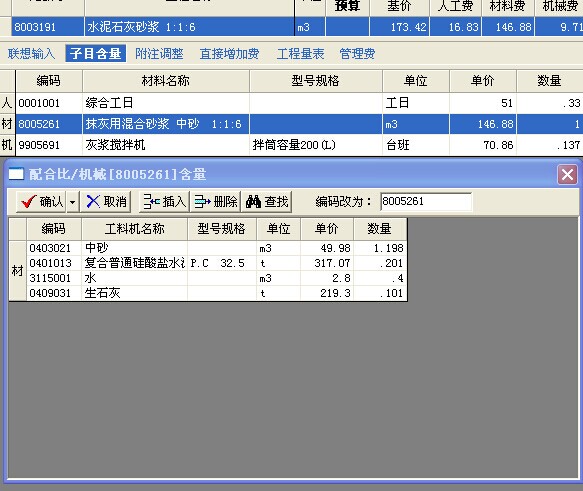
Task: Click the 编码改为 input field
Action: click(x=426, y=201)
